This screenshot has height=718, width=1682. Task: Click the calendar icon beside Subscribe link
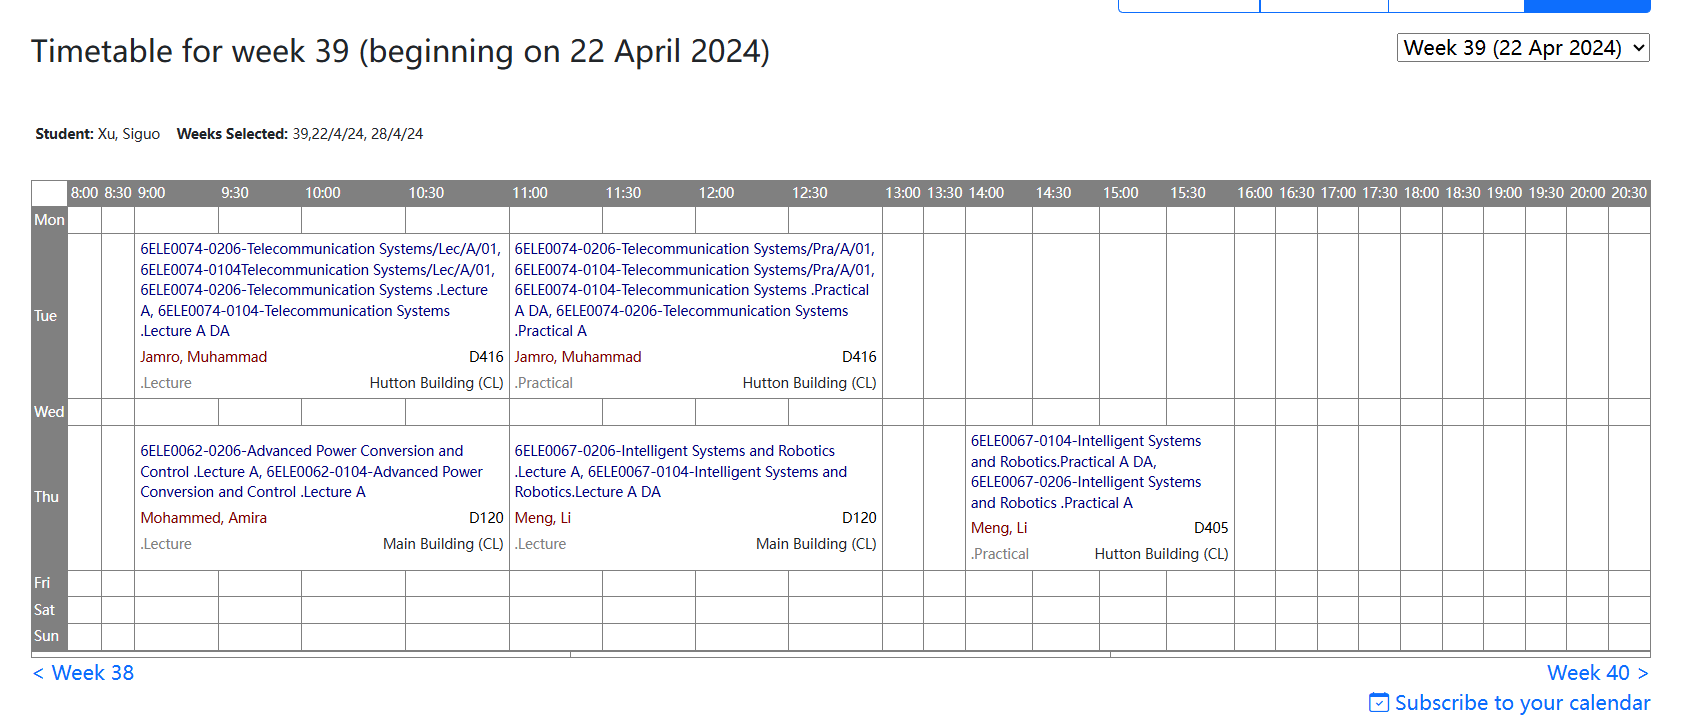click(1378, 703)
